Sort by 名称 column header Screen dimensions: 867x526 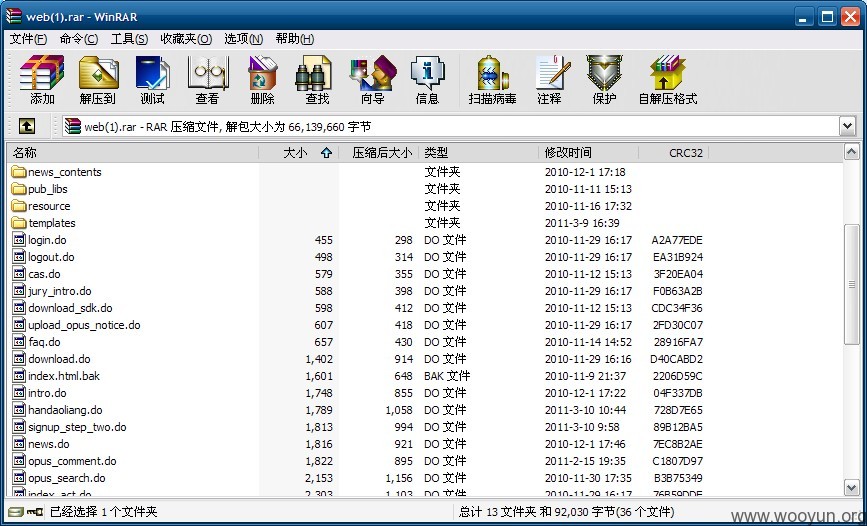[133, 153]
